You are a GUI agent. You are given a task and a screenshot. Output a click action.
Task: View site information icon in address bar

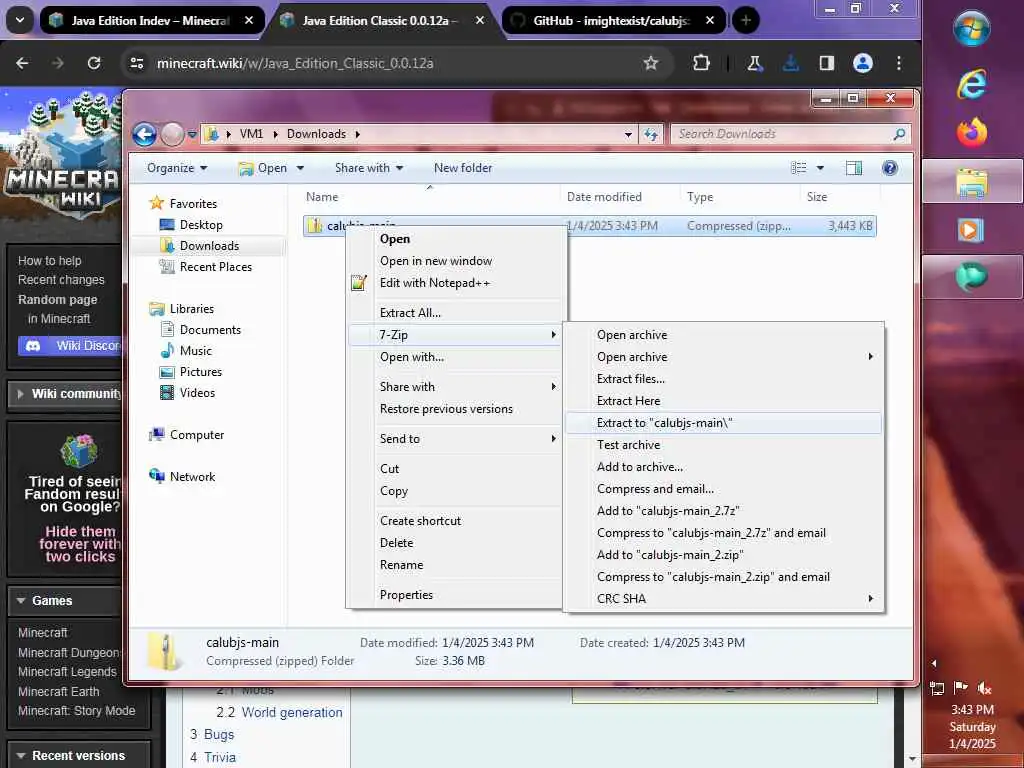click(136, 63)
